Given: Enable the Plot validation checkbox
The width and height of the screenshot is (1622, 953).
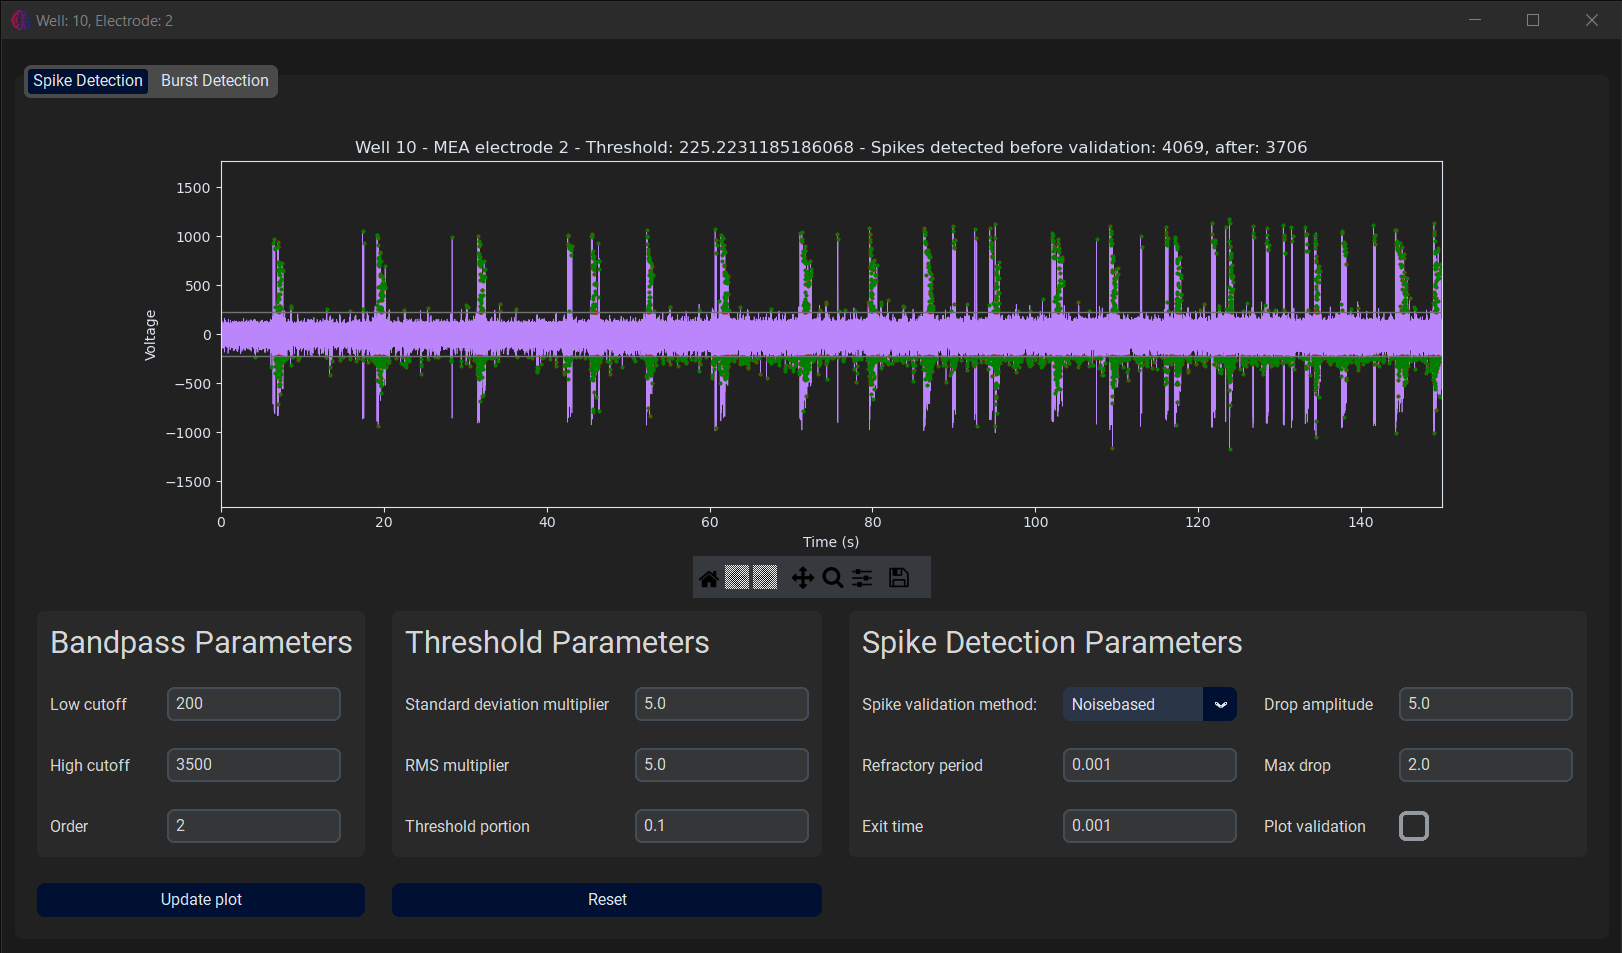Looking at the screenshot, I should pyautogui.click(x=1413, y=826).
